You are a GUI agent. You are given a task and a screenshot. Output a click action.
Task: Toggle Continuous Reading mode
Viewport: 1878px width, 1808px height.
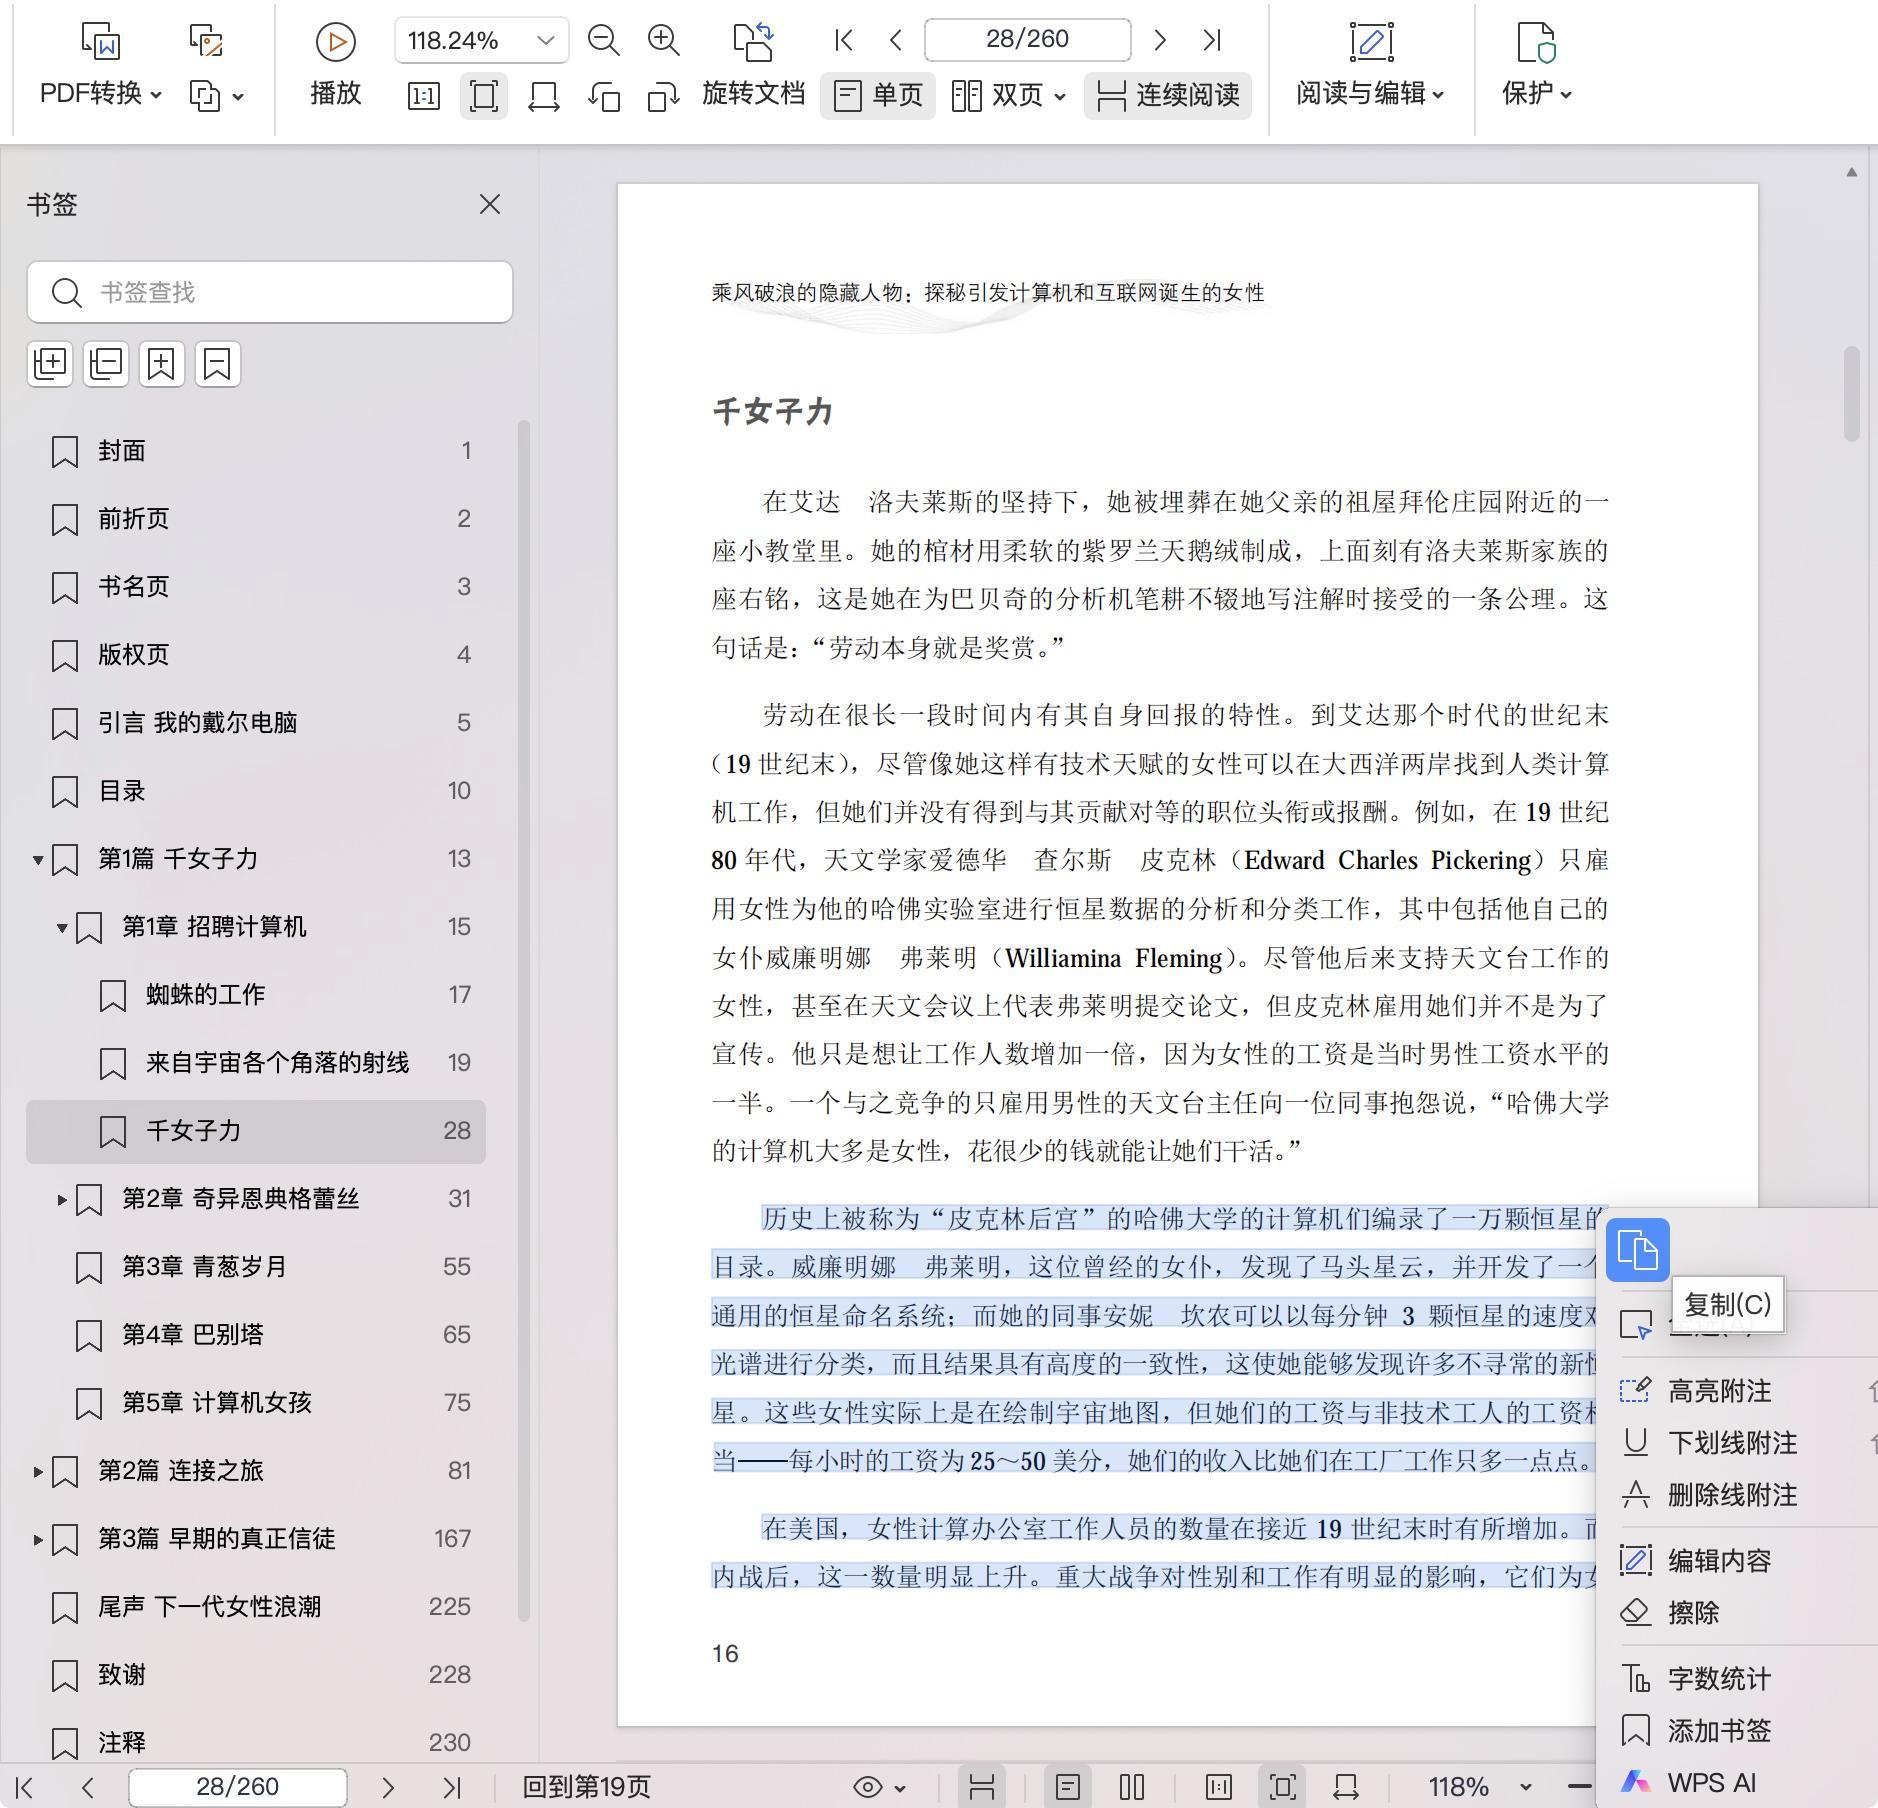pos(1168,95)
